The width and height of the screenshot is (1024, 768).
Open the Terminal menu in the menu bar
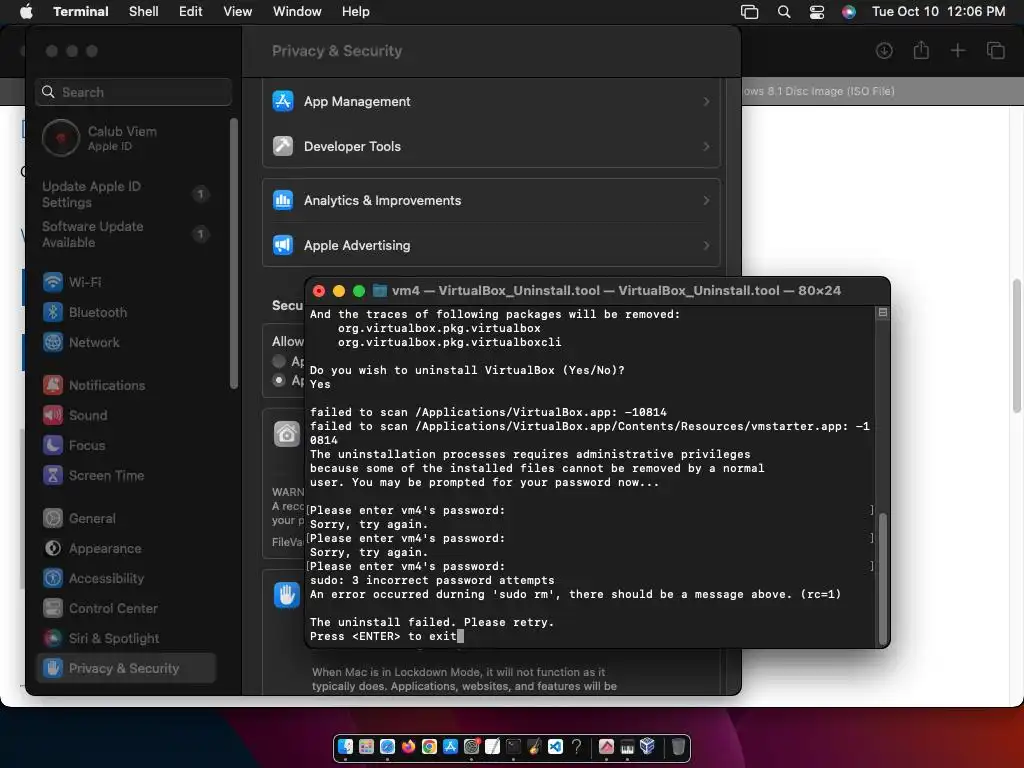coord(81,11)
